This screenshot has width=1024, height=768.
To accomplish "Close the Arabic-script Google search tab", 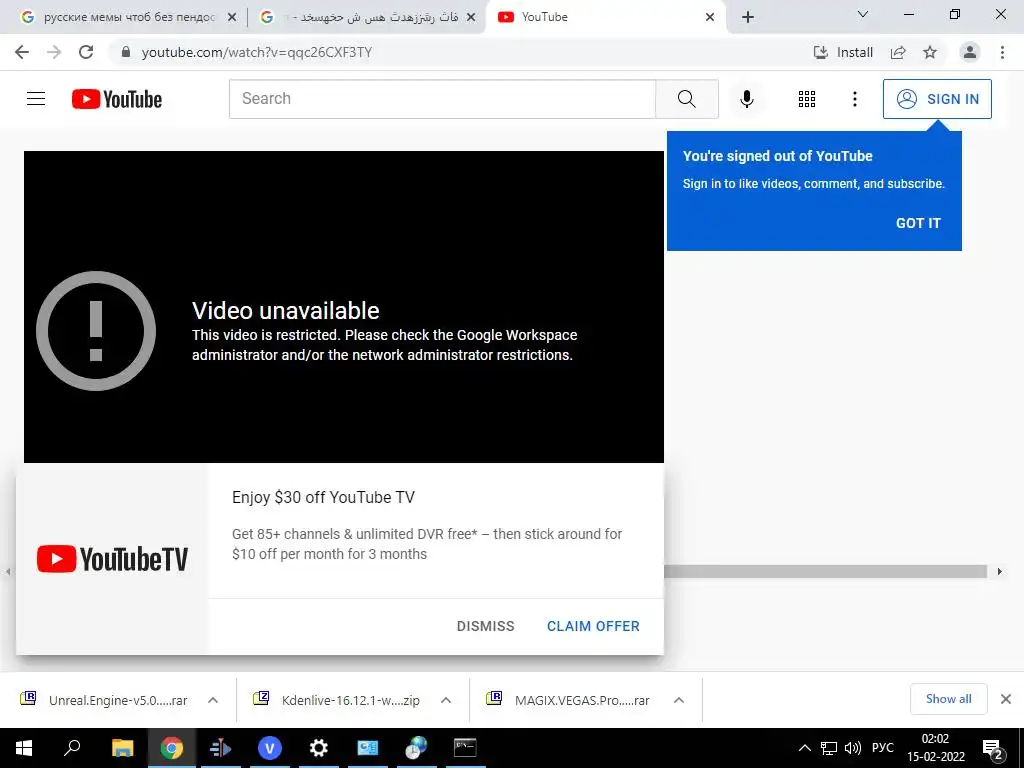I will click(x=471, y=17).
